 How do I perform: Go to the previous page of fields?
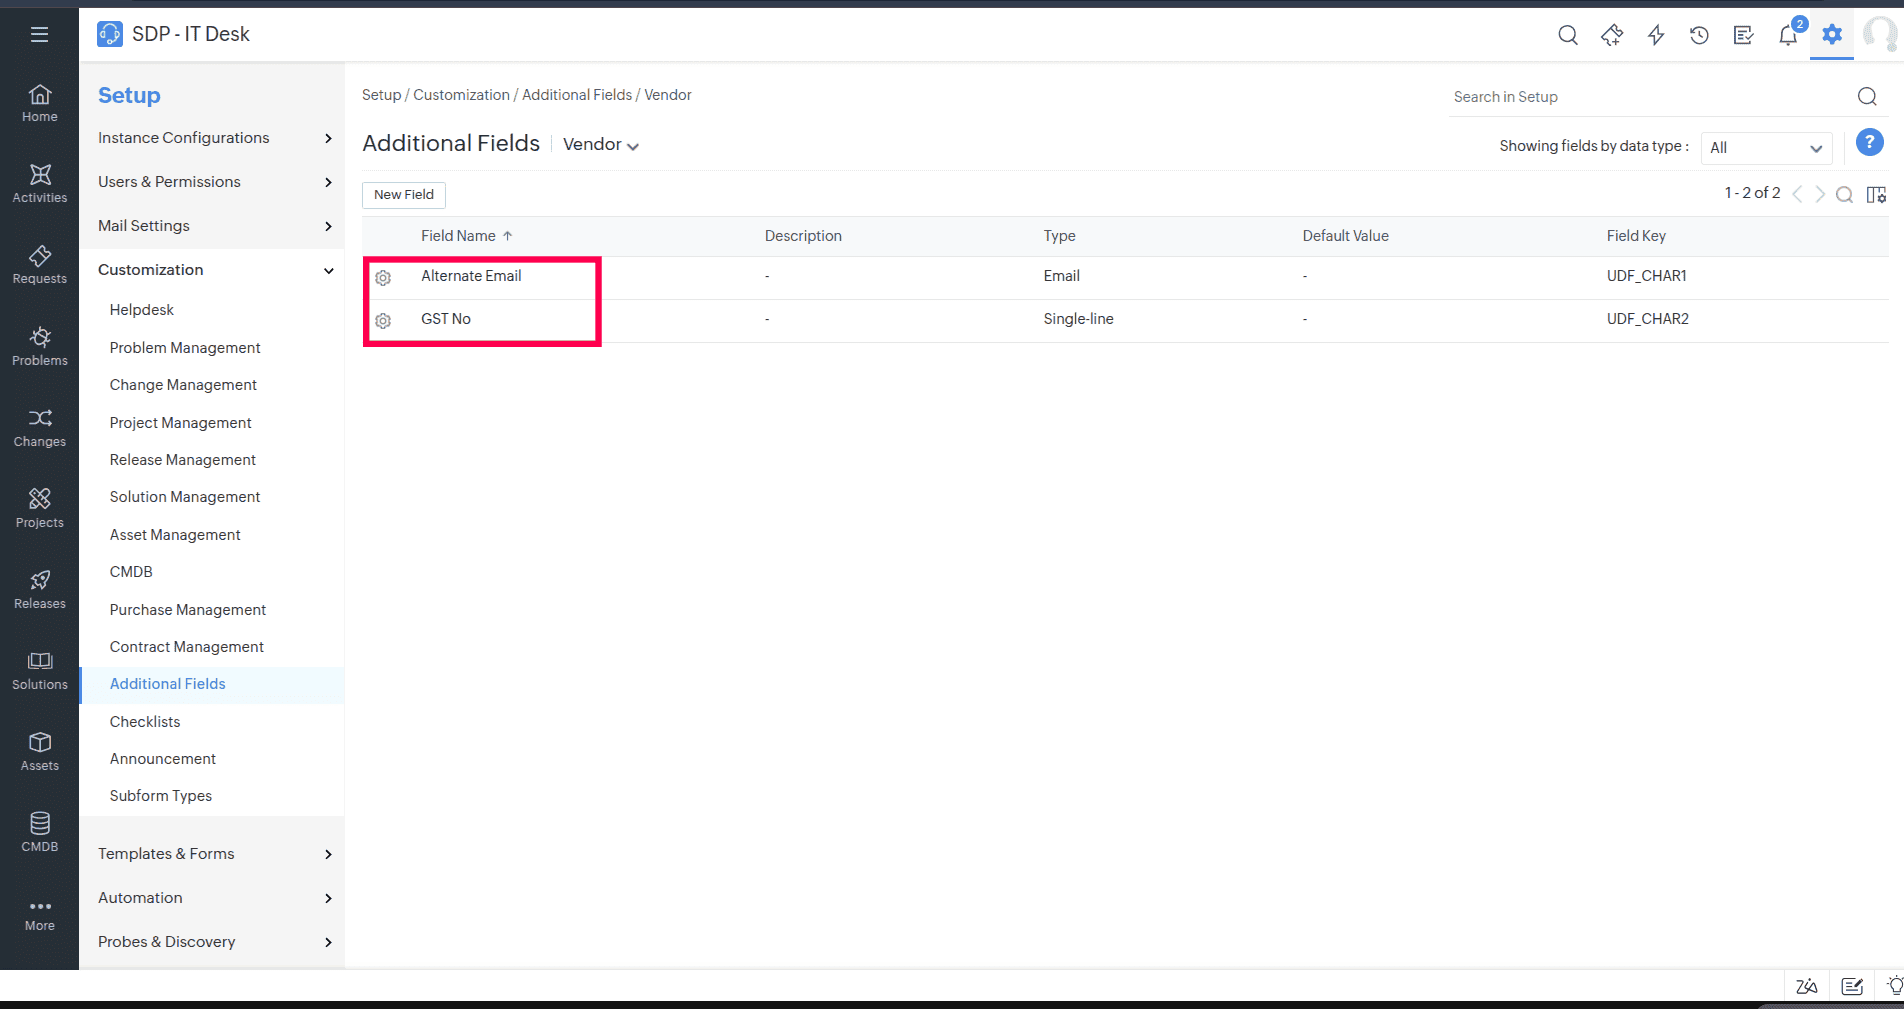point(1797,194)
